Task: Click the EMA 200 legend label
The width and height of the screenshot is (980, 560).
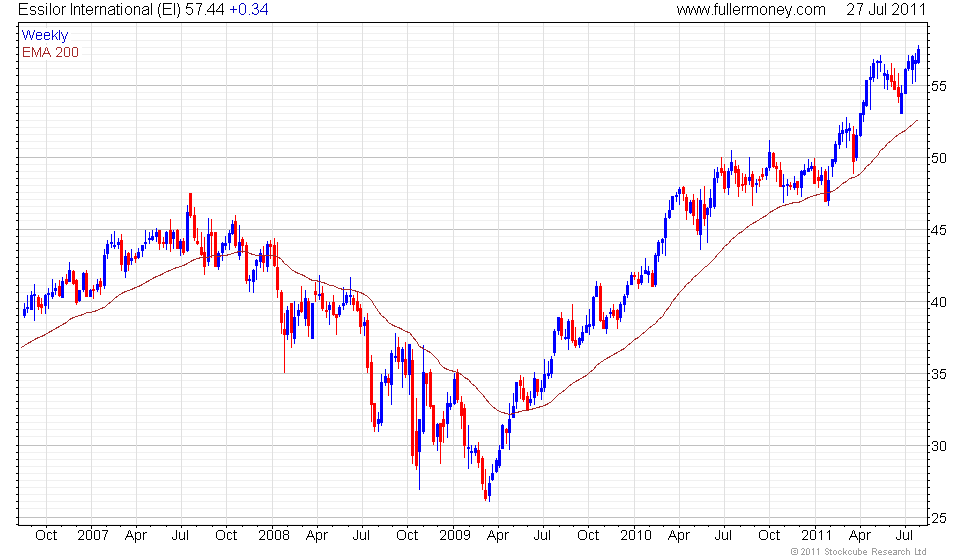Action: pyautogui.click(x=51, y=52)
